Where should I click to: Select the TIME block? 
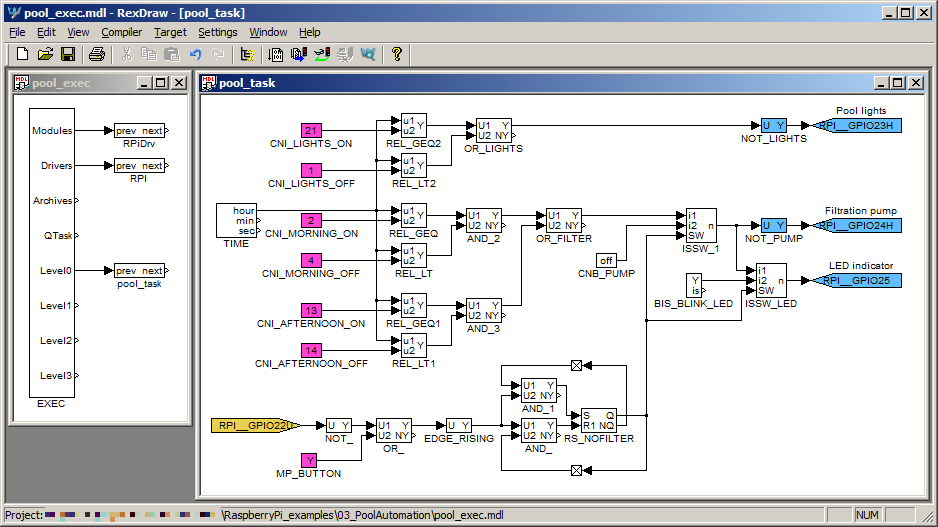coord(238,220)
